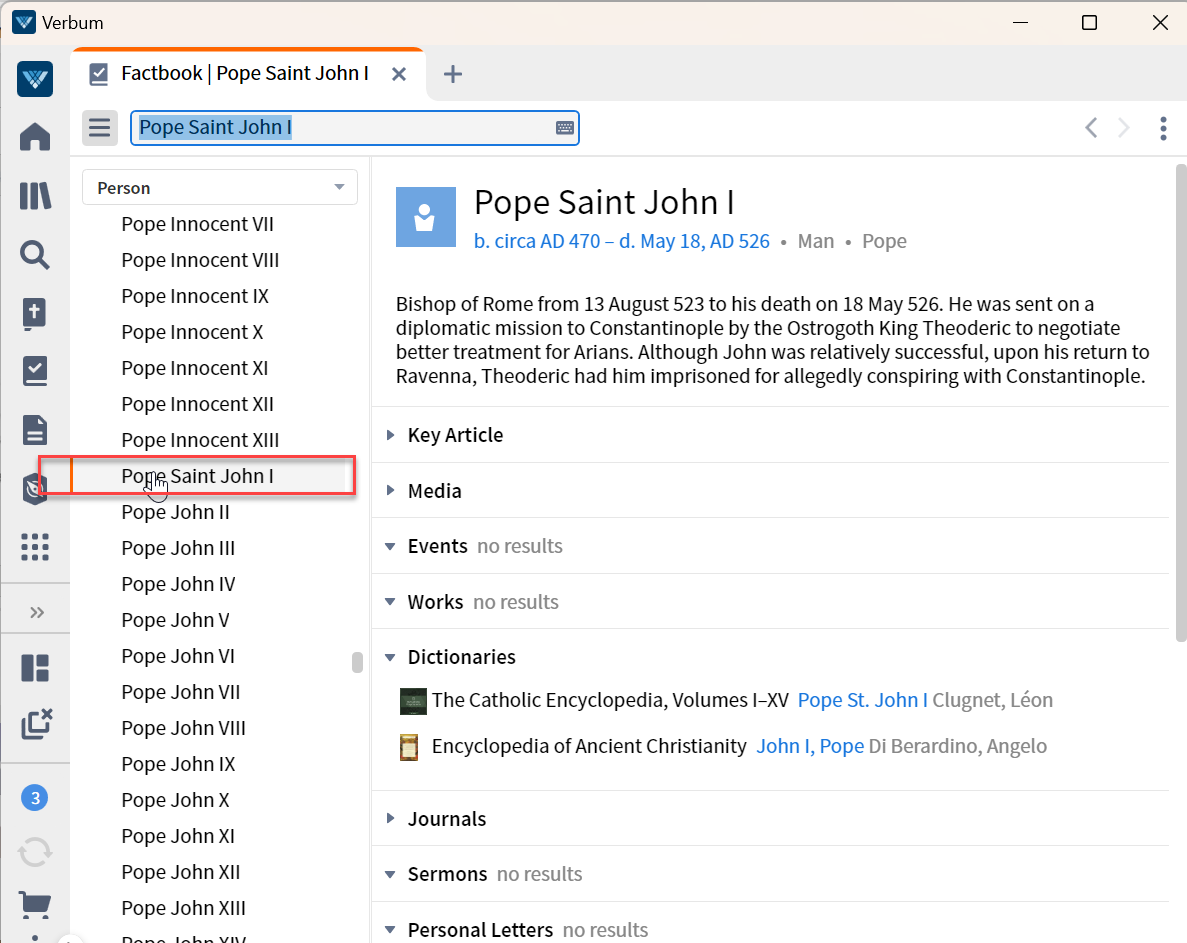
Task: Select Pope John VI in list
Action: coord(178,656)
